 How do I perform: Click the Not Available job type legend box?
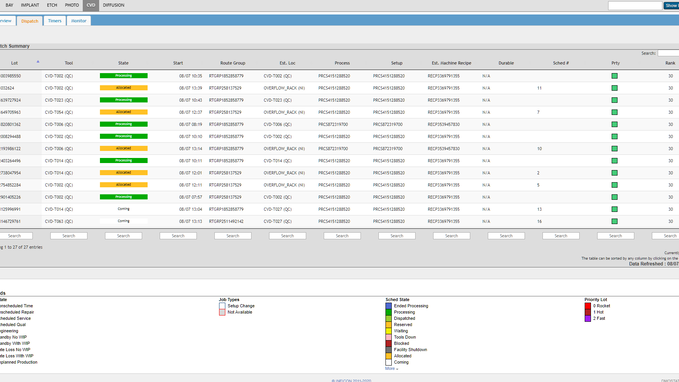pos(222,312)
